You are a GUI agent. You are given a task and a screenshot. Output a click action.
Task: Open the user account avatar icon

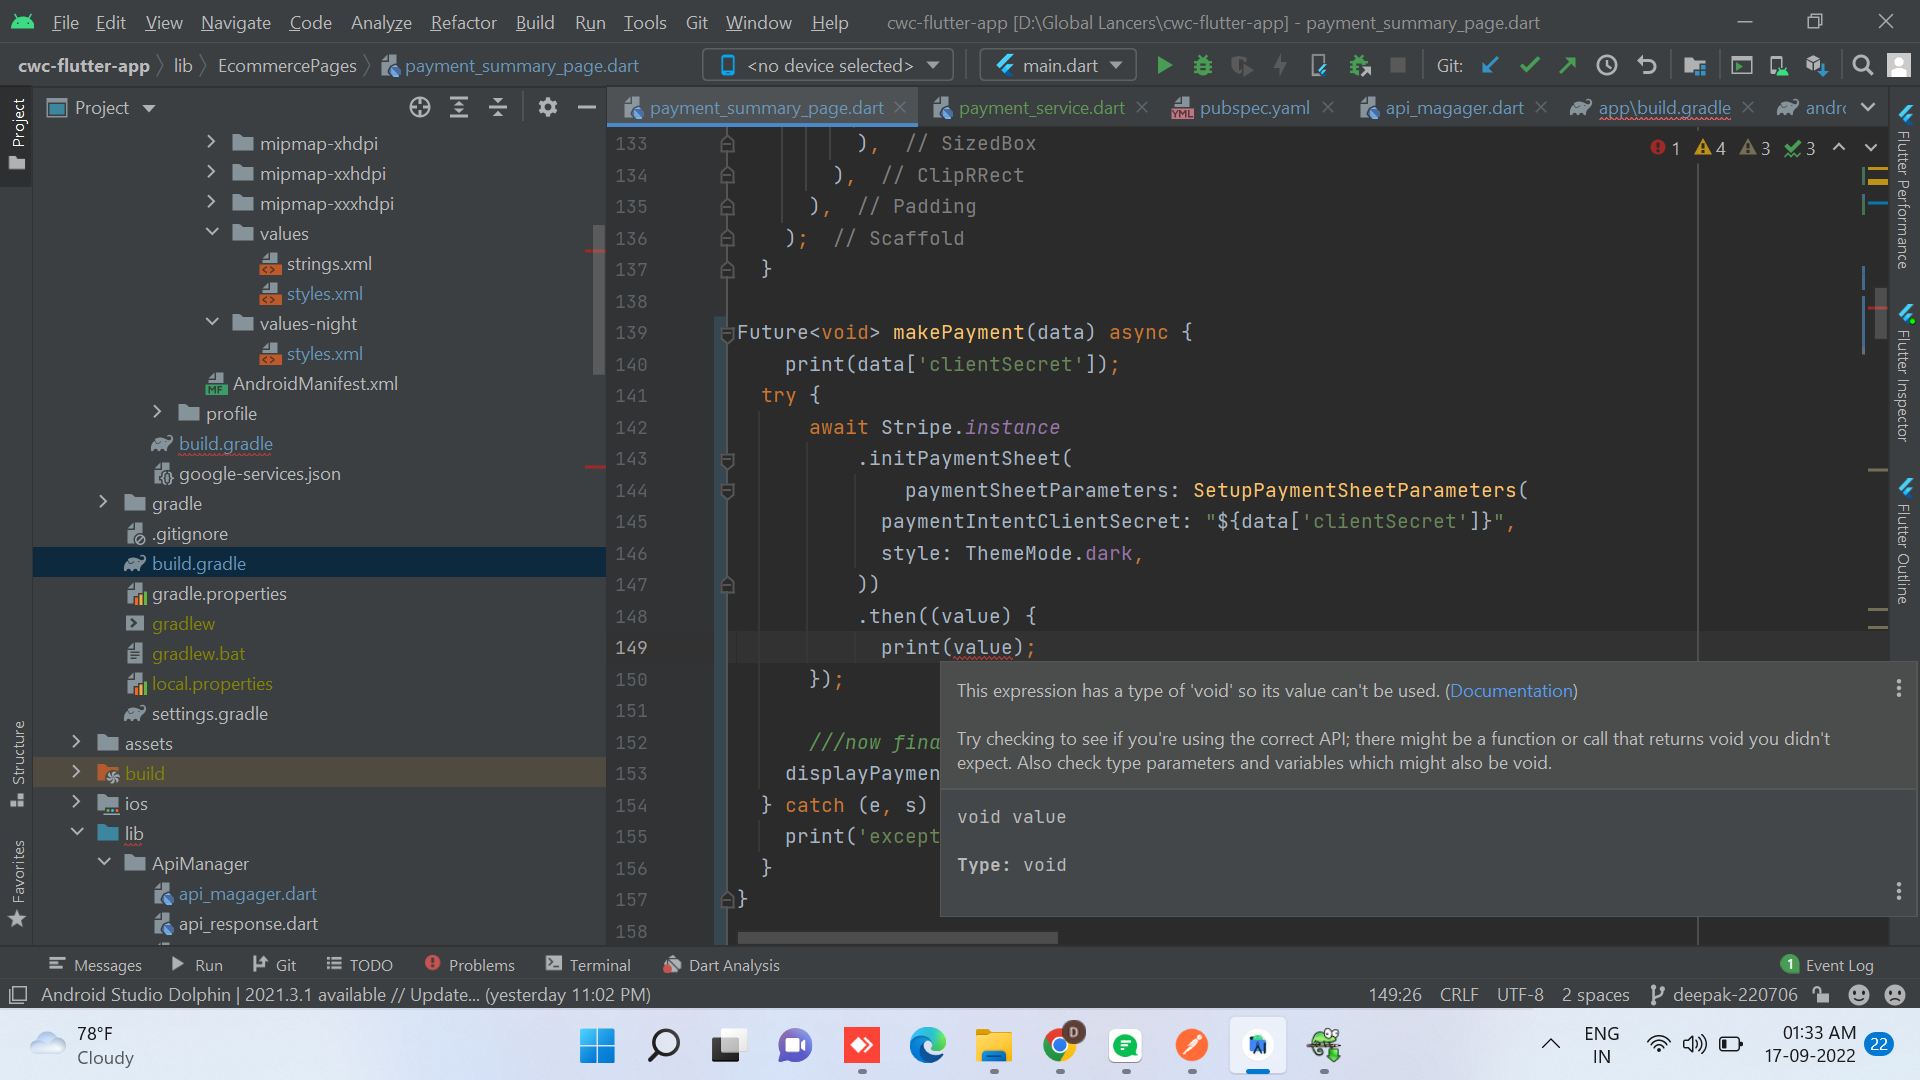point(1898,66)
